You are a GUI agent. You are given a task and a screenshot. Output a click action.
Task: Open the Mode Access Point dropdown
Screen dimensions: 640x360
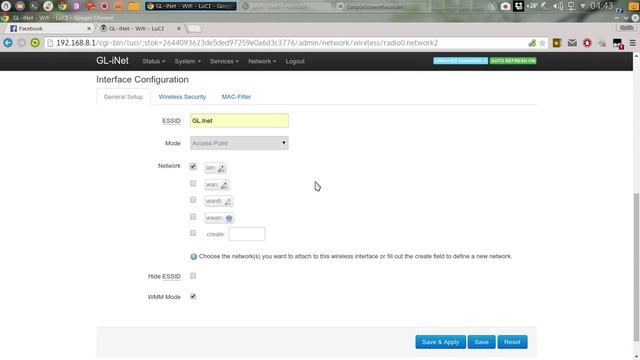pyautogui.click(x=239, y=143)
